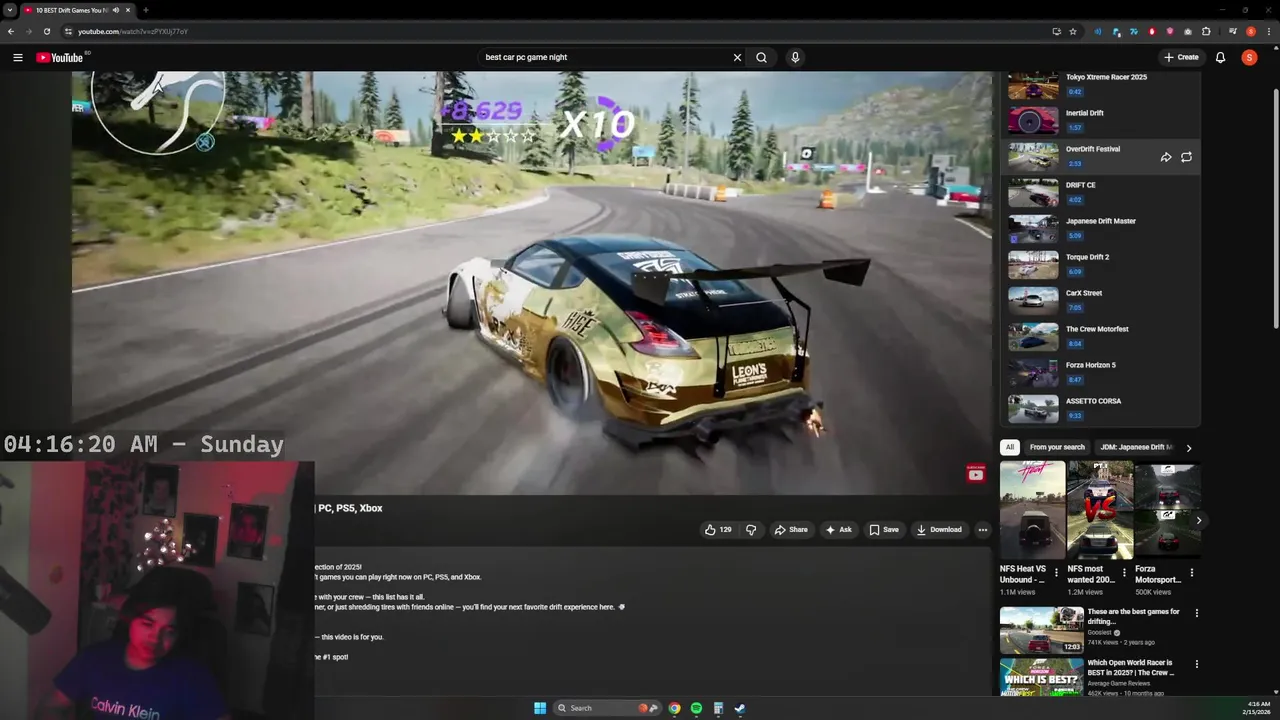Like the video with thumbs up
This screenshot has height=720, width=1280.
coord(717,530)
